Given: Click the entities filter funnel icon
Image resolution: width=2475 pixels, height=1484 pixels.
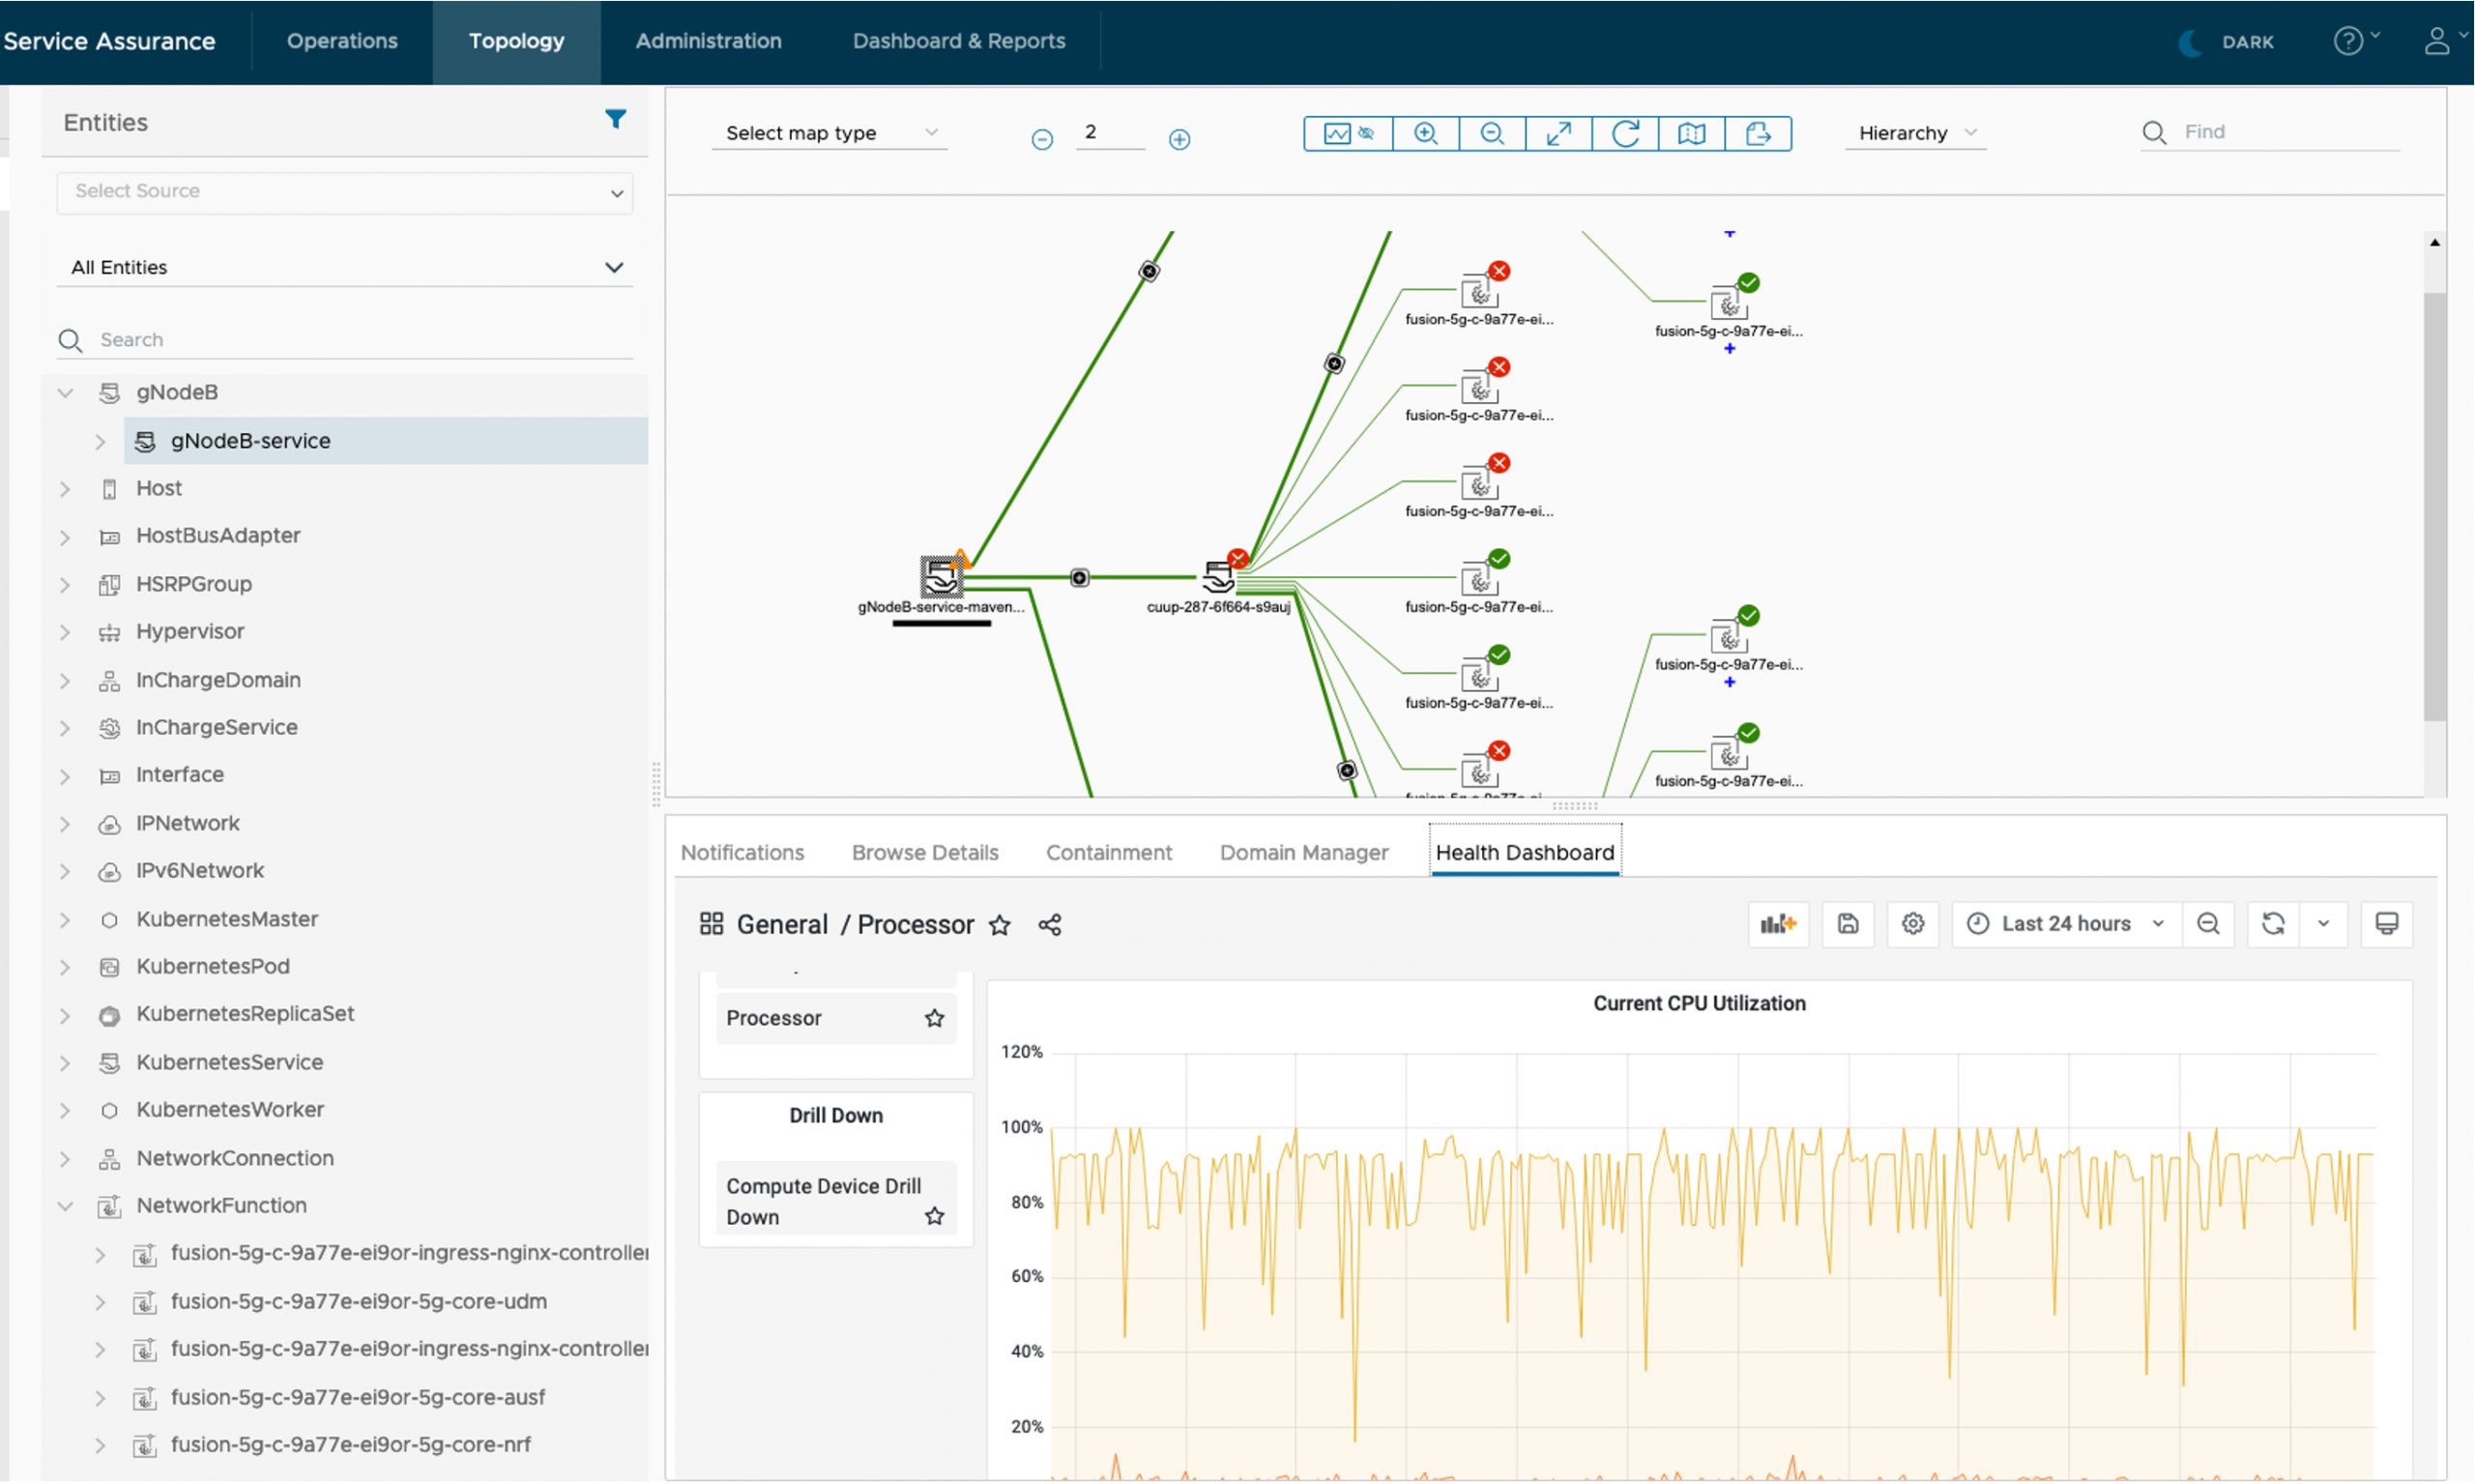Looking at the screenshot, I should coord(615,120).
